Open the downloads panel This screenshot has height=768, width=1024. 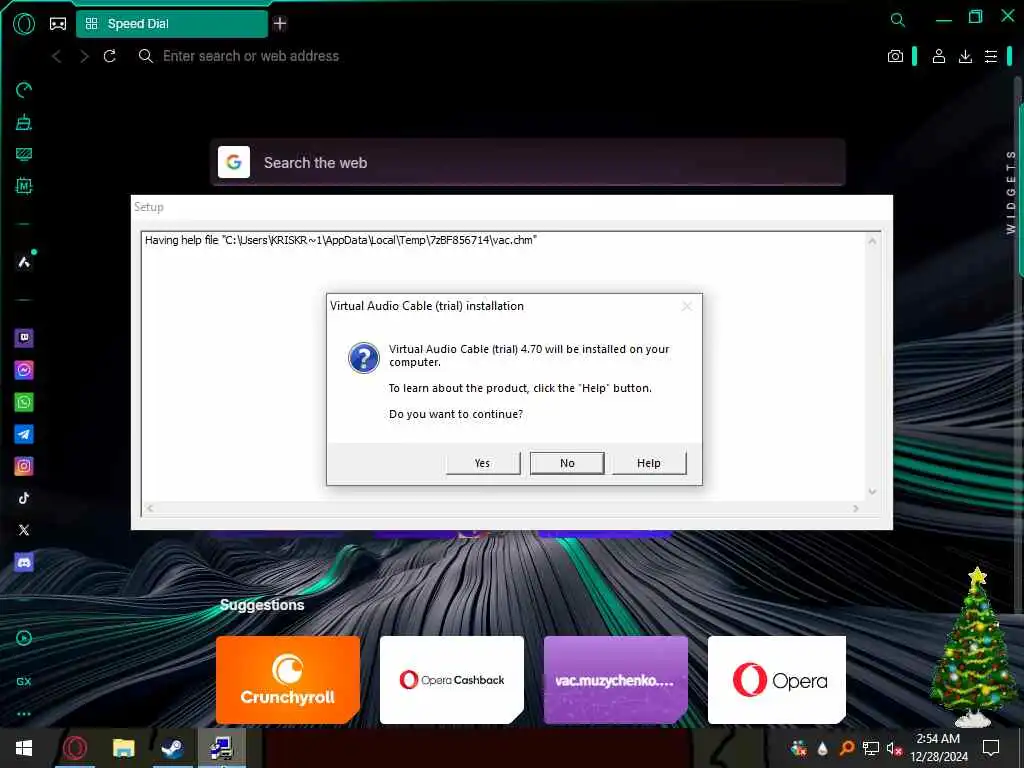pos(965,57)
